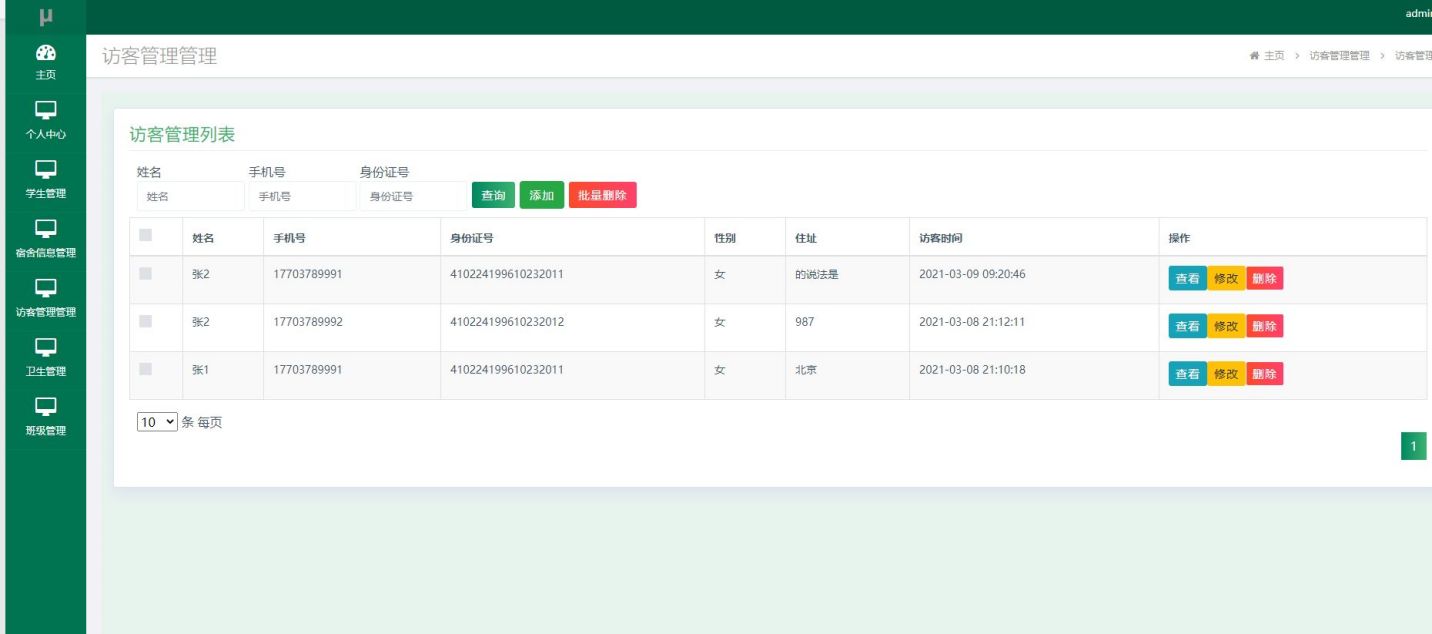Click the red 批量删除 button
The height and width of the screenshot is (634, 1432).
tap(602, 196)
